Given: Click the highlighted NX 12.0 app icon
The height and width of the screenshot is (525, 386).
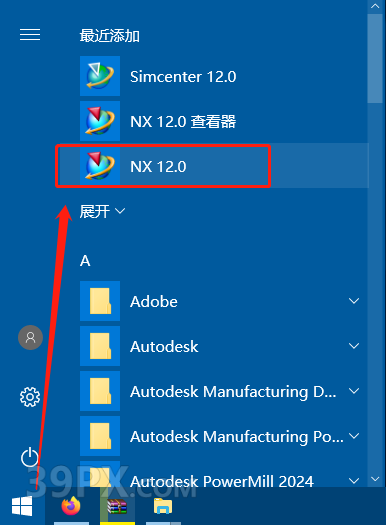Looking at the screenshot, I should pyautogui.click(x=100, y=166).
